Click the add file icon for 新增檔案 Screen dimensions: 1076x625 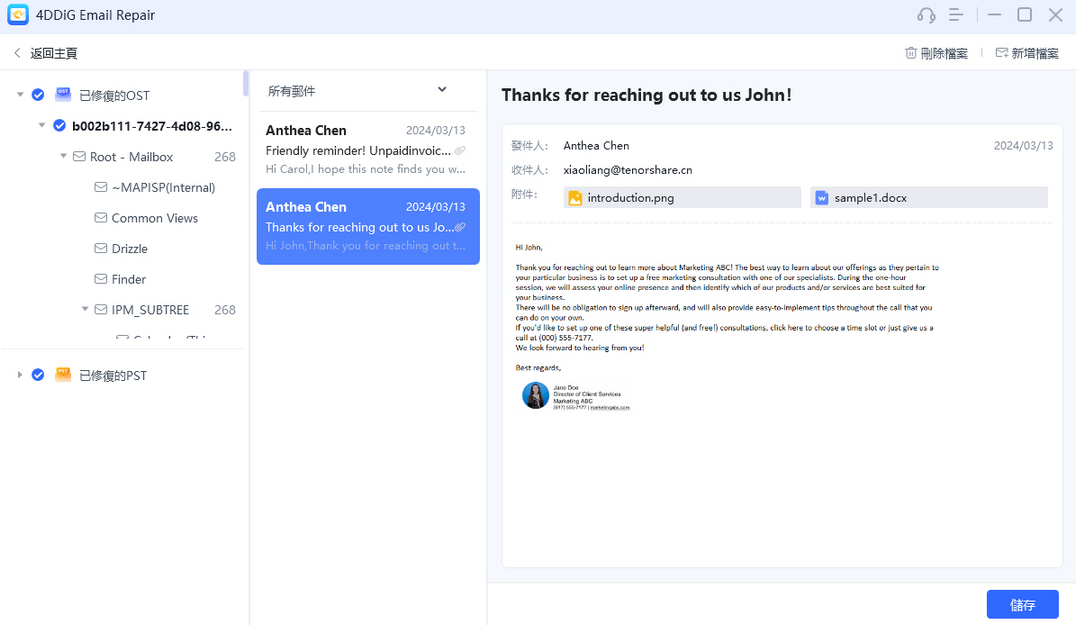tap(1002, 53)
